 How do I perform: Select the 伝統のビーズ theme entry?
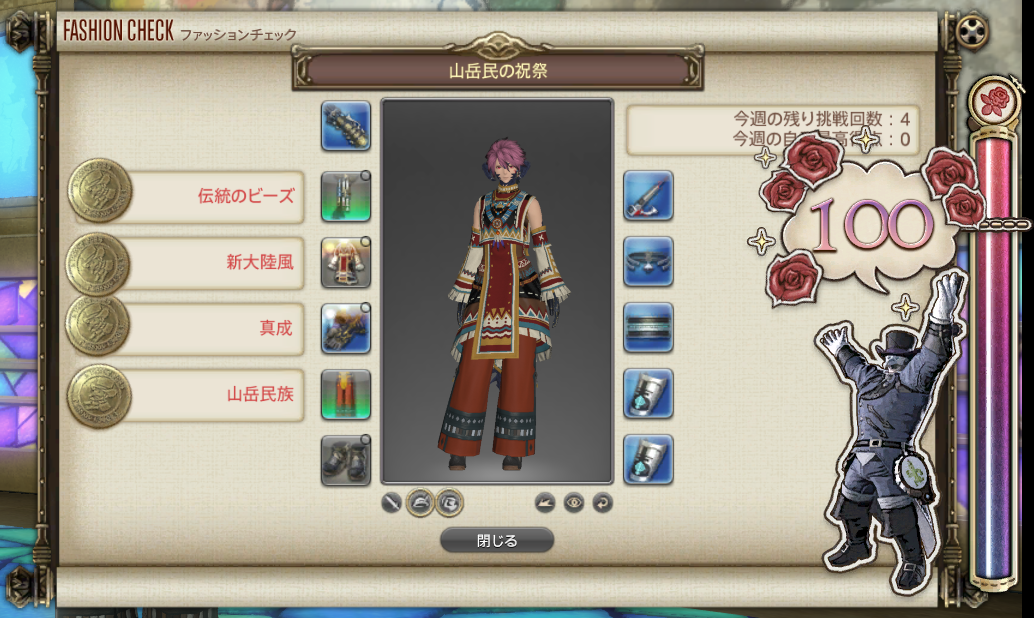[187, 196]
